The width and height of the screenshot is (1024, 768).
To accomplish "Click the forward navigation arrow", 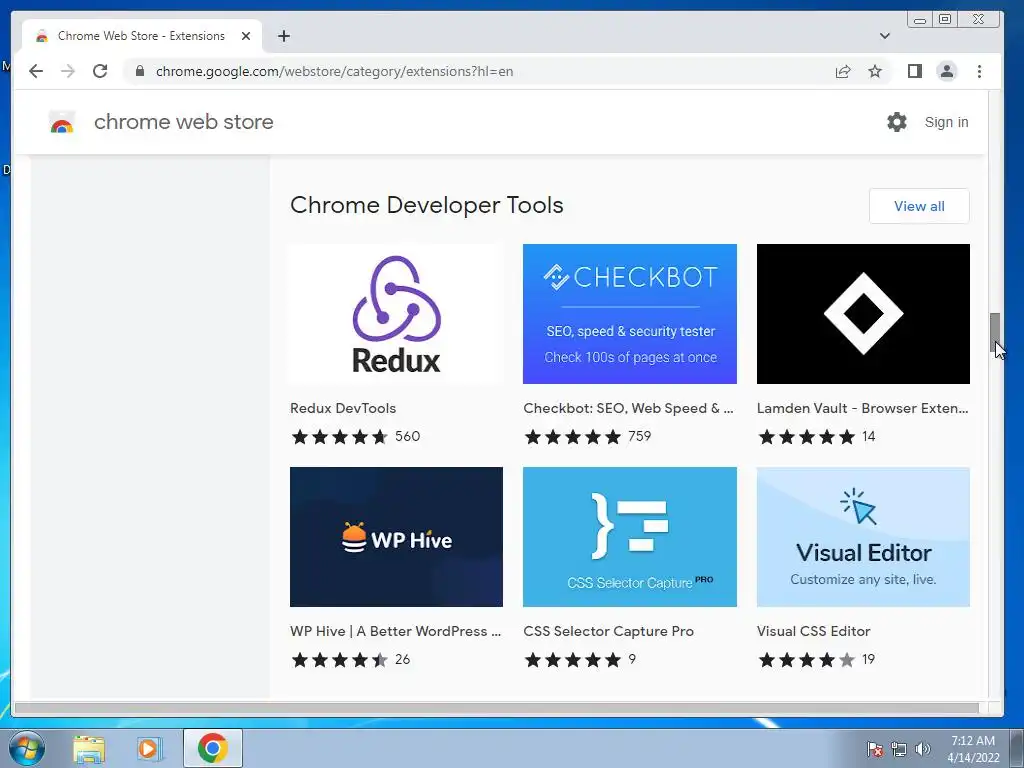I will 68,71.
